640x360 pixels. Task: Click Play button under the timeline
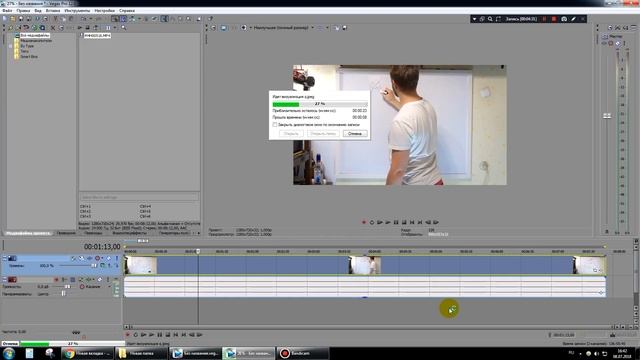[x=151, y=335]
